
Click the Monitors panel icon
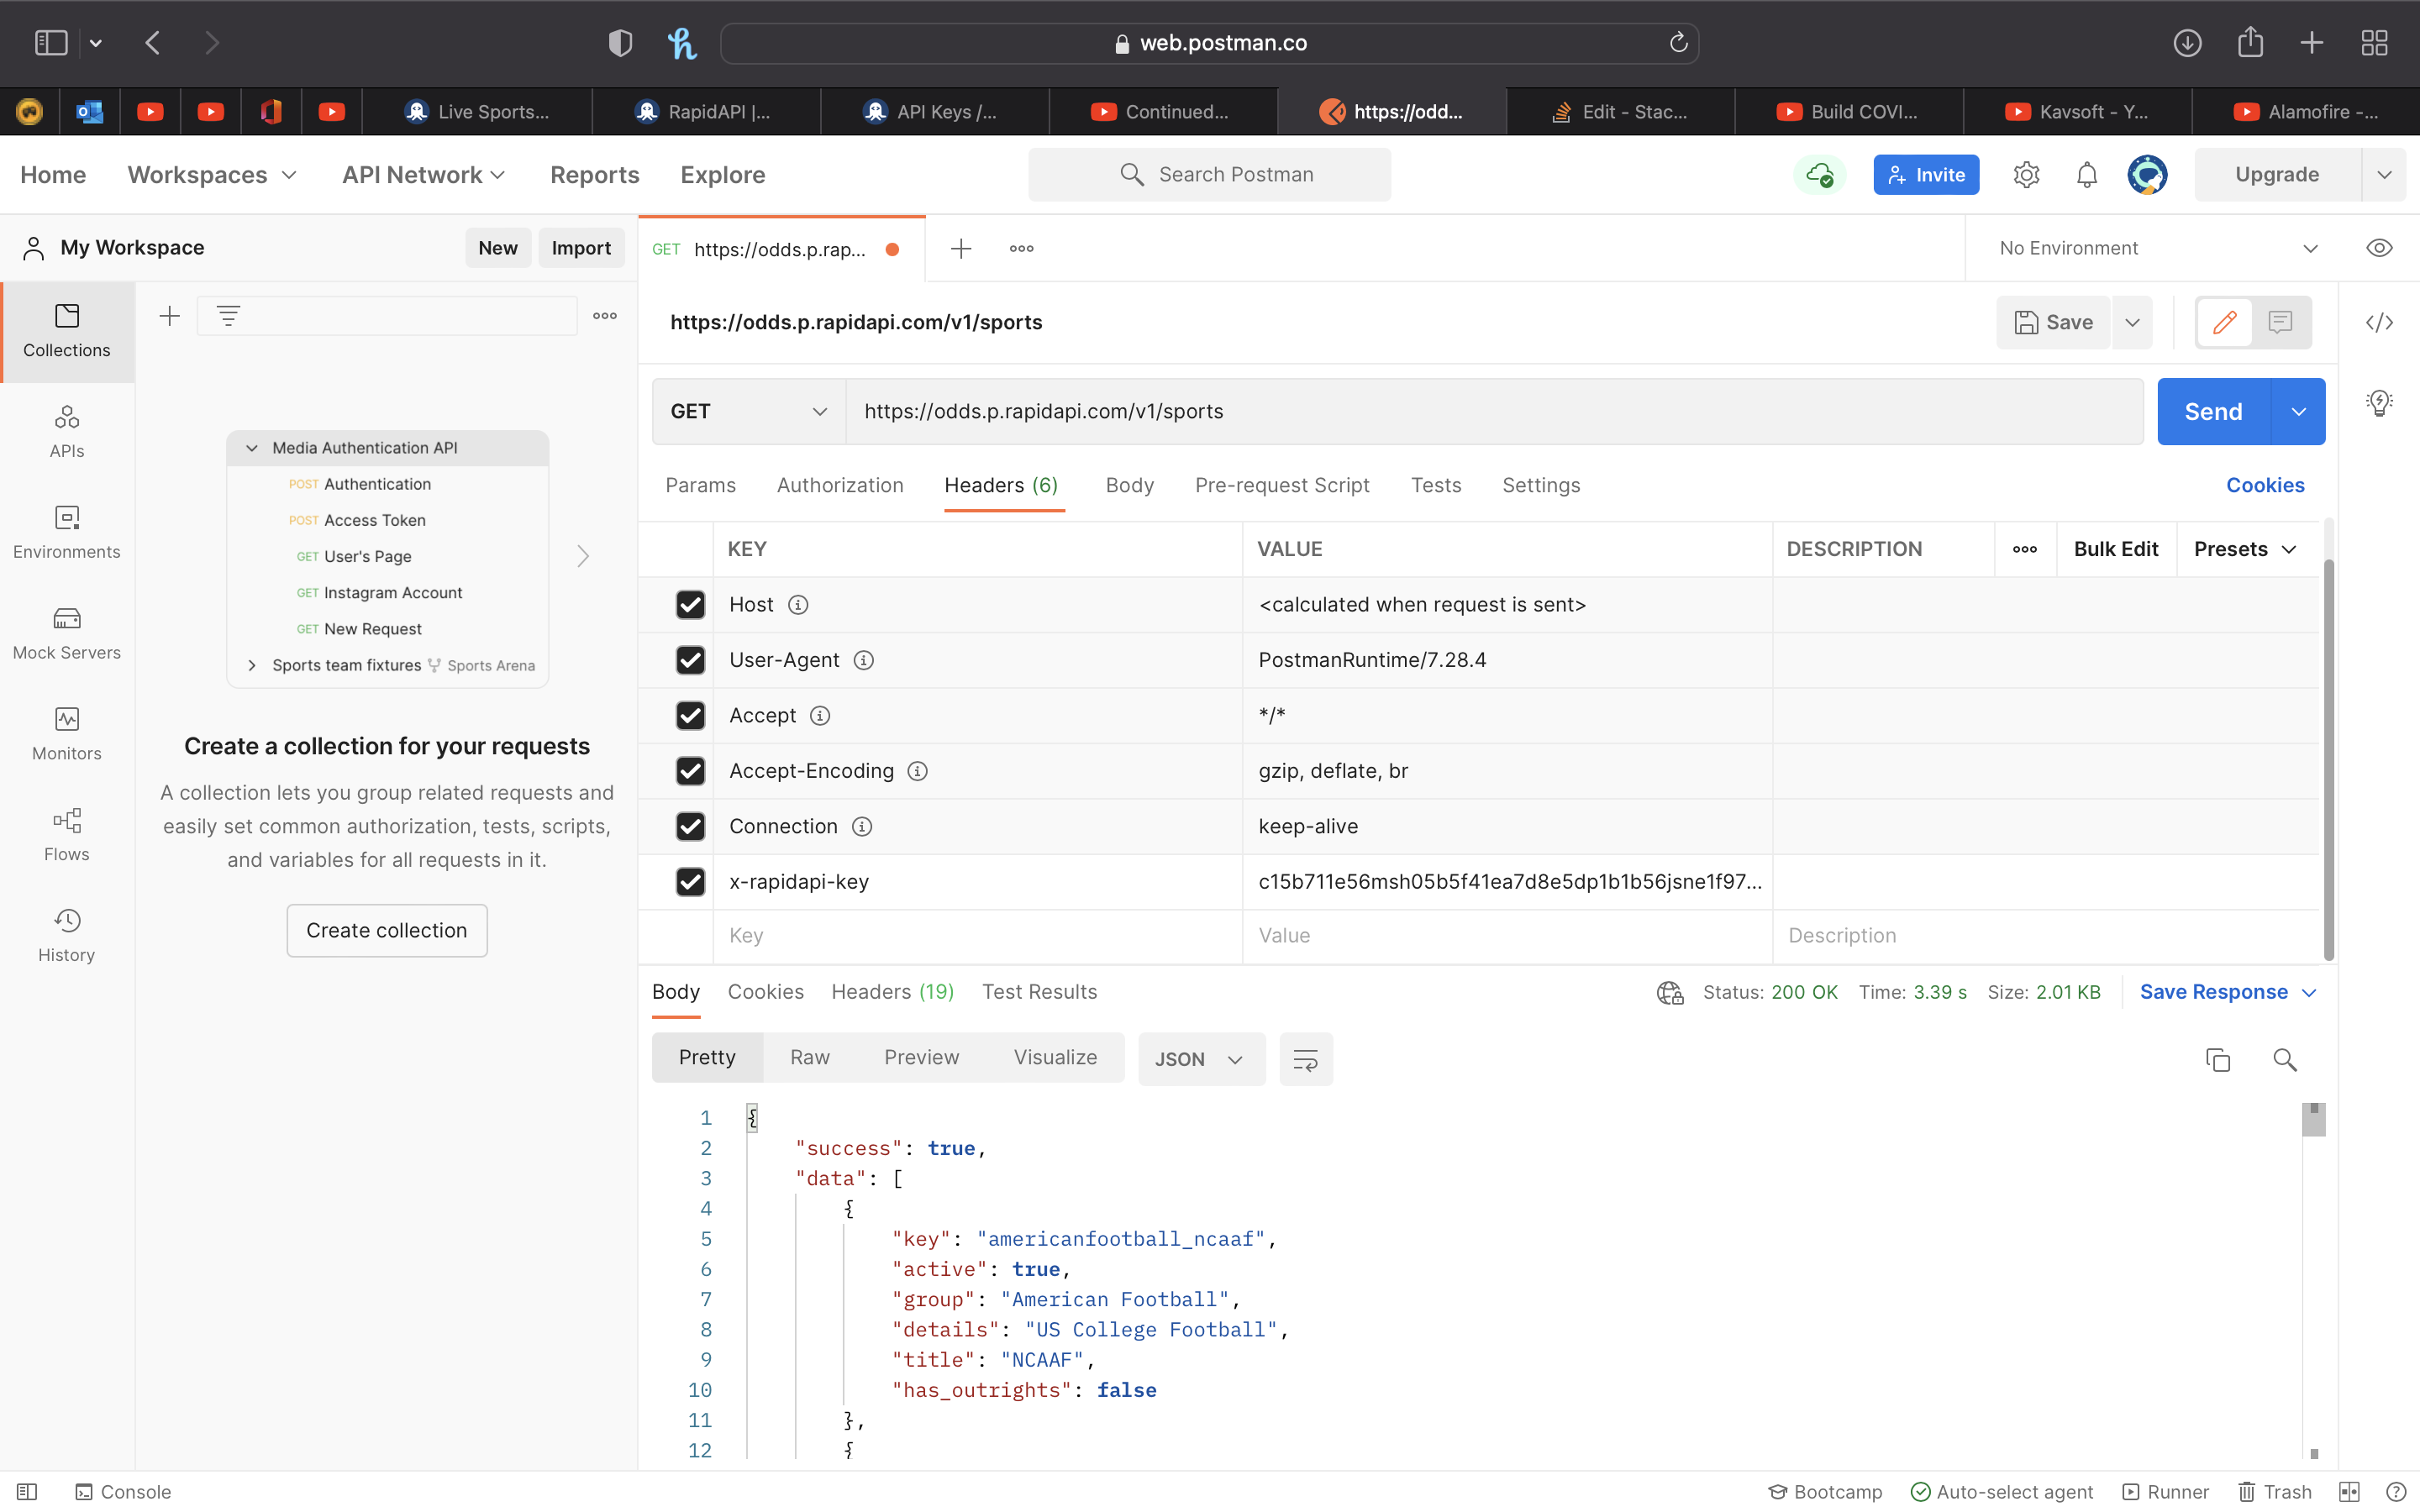66,732
